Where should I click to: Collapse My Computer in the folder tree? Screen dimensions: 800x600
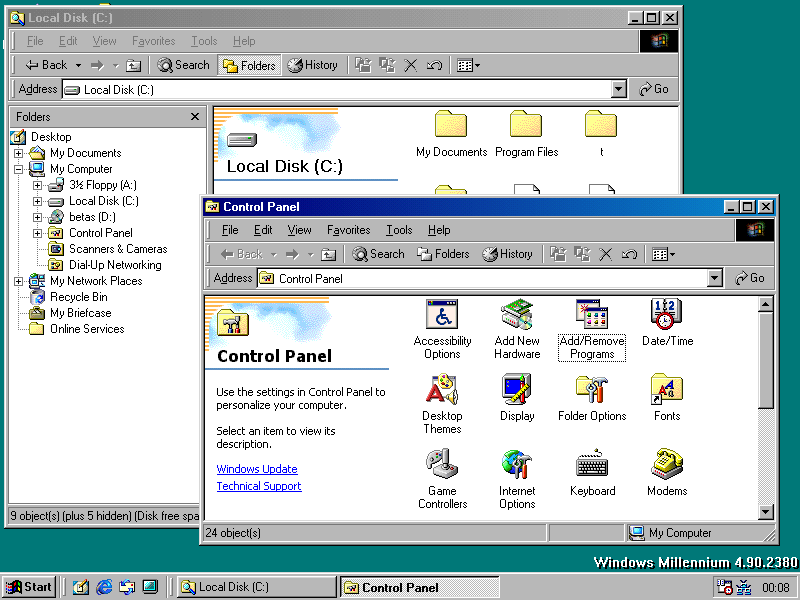click(18, 169)
